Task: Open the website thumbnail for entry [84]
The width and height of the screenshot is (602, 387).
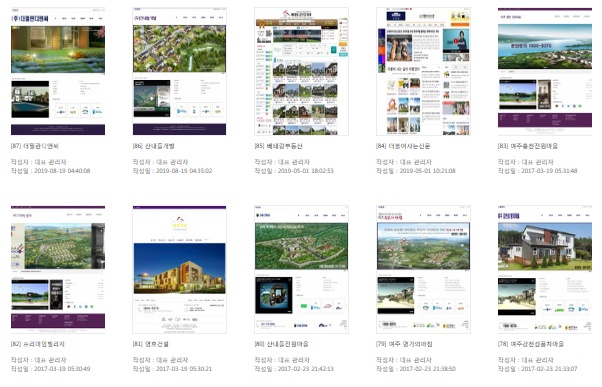Action: [x=423, y=71]
